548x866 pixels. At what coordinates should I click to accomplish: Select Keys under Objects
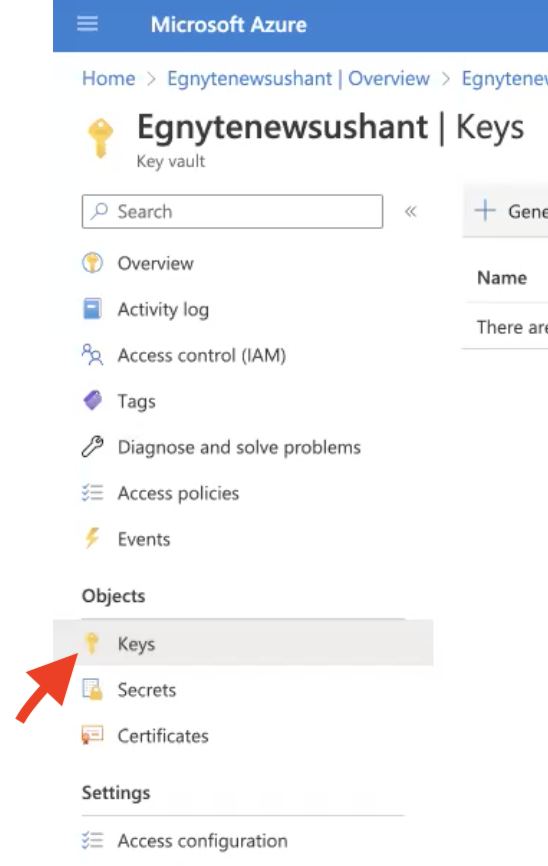(x=243, y=643)
